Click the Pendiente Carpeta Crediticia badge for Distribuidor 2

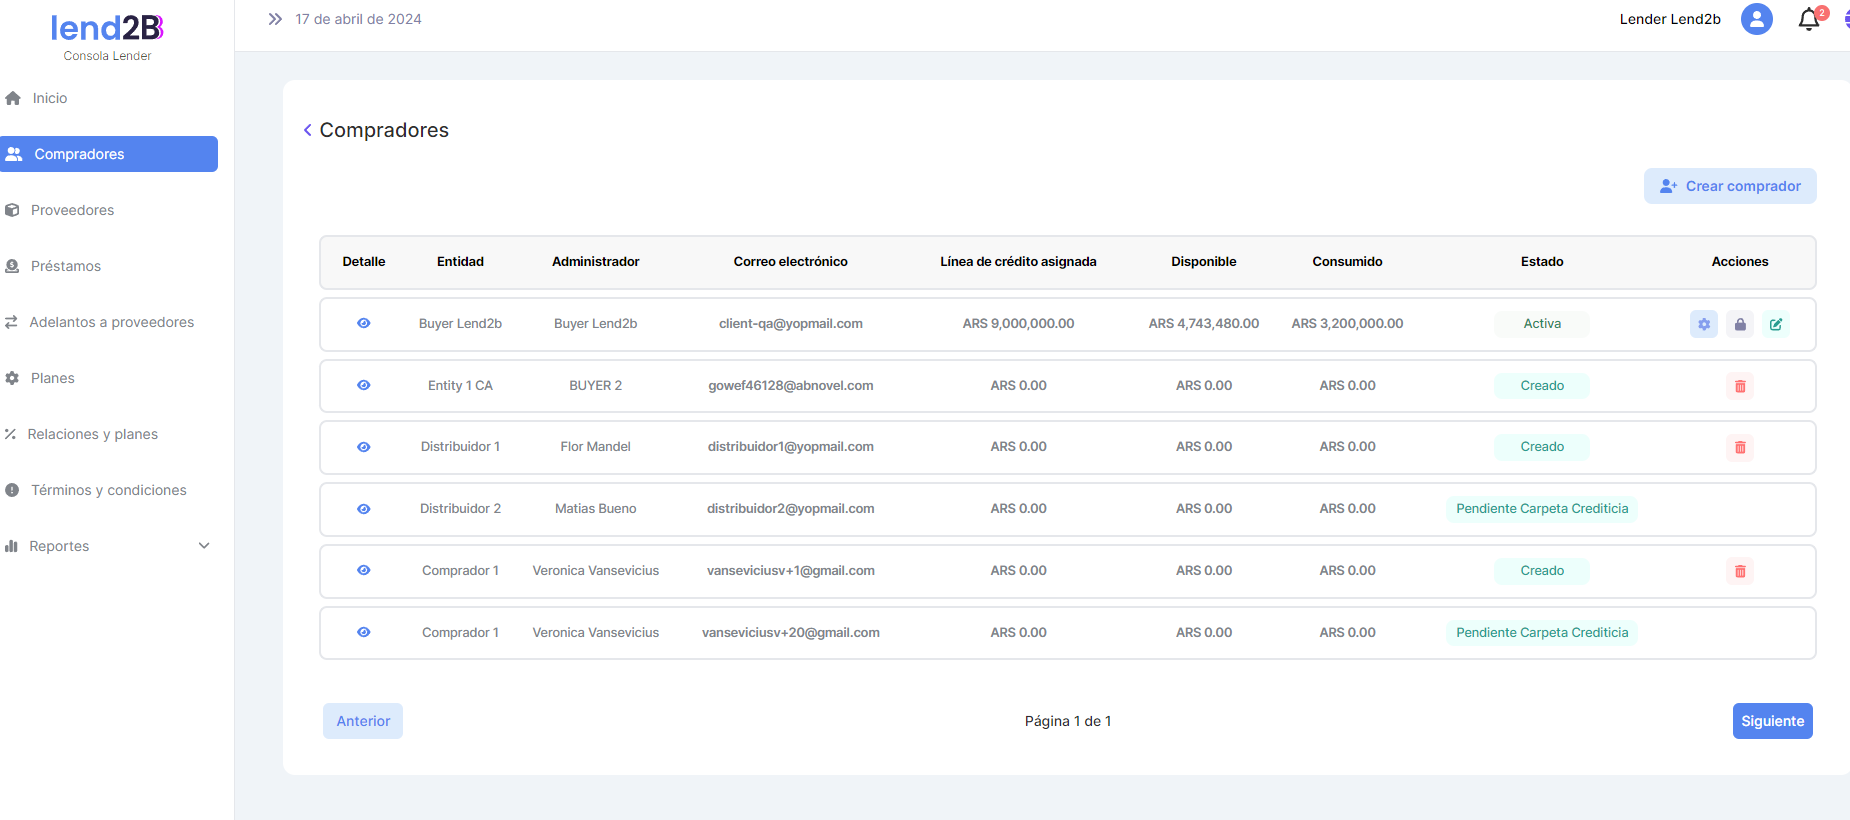pos(1541,509)
